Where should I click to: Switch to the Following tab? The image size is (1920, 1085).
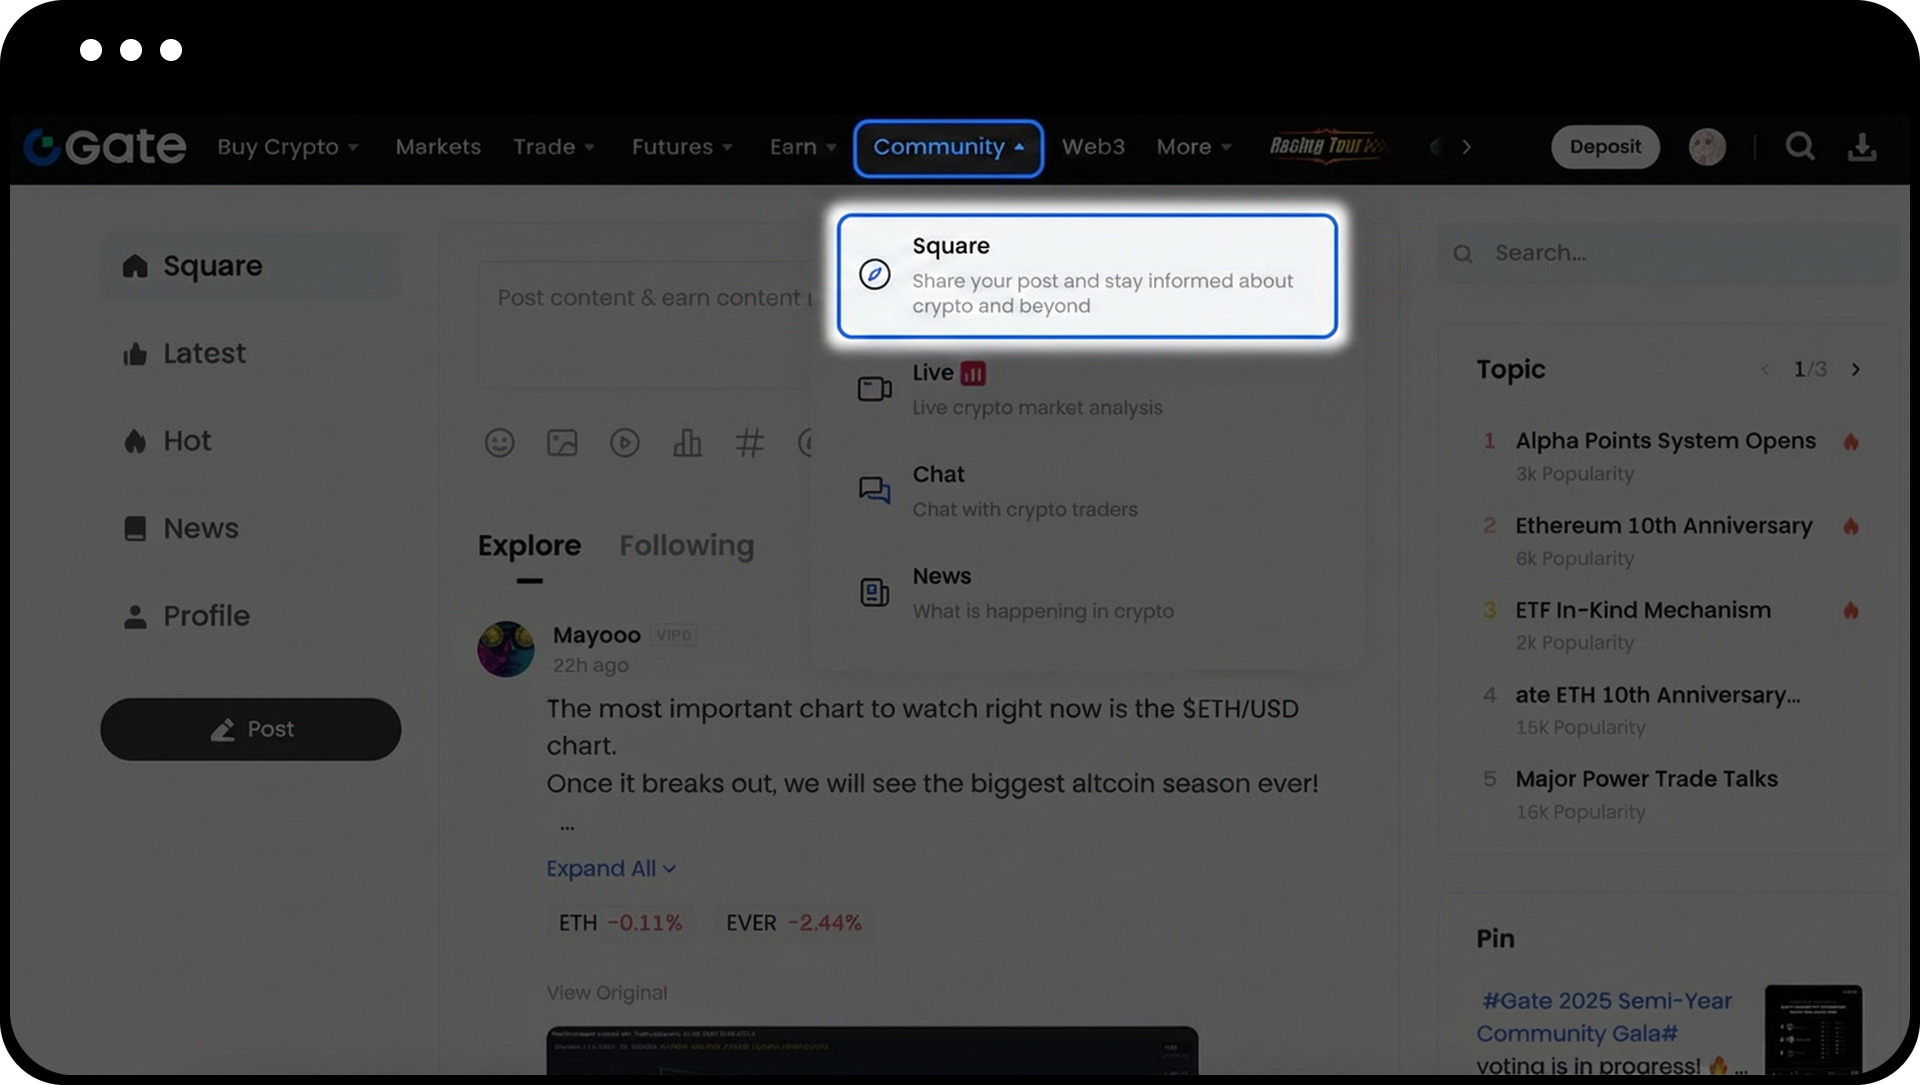[686, 546]
